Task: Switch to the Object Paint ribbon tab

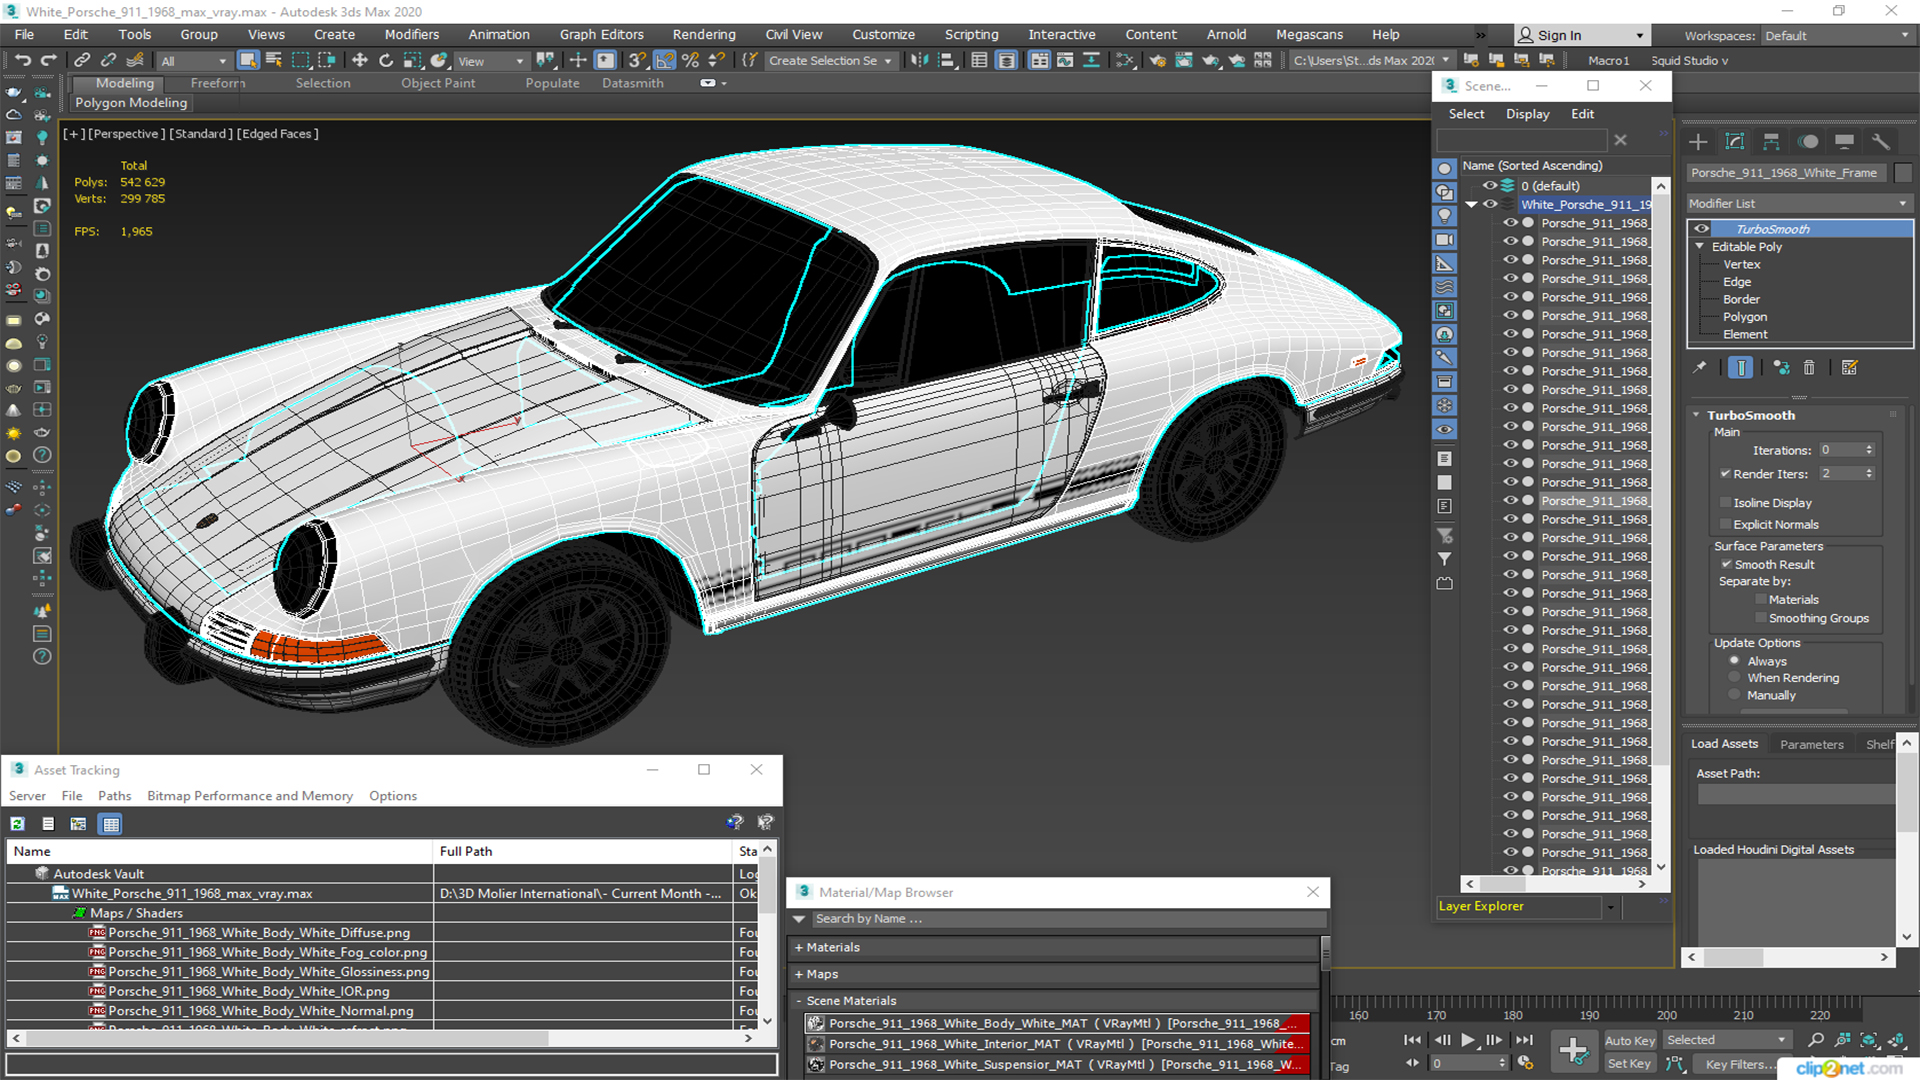Action: [438, 83]
